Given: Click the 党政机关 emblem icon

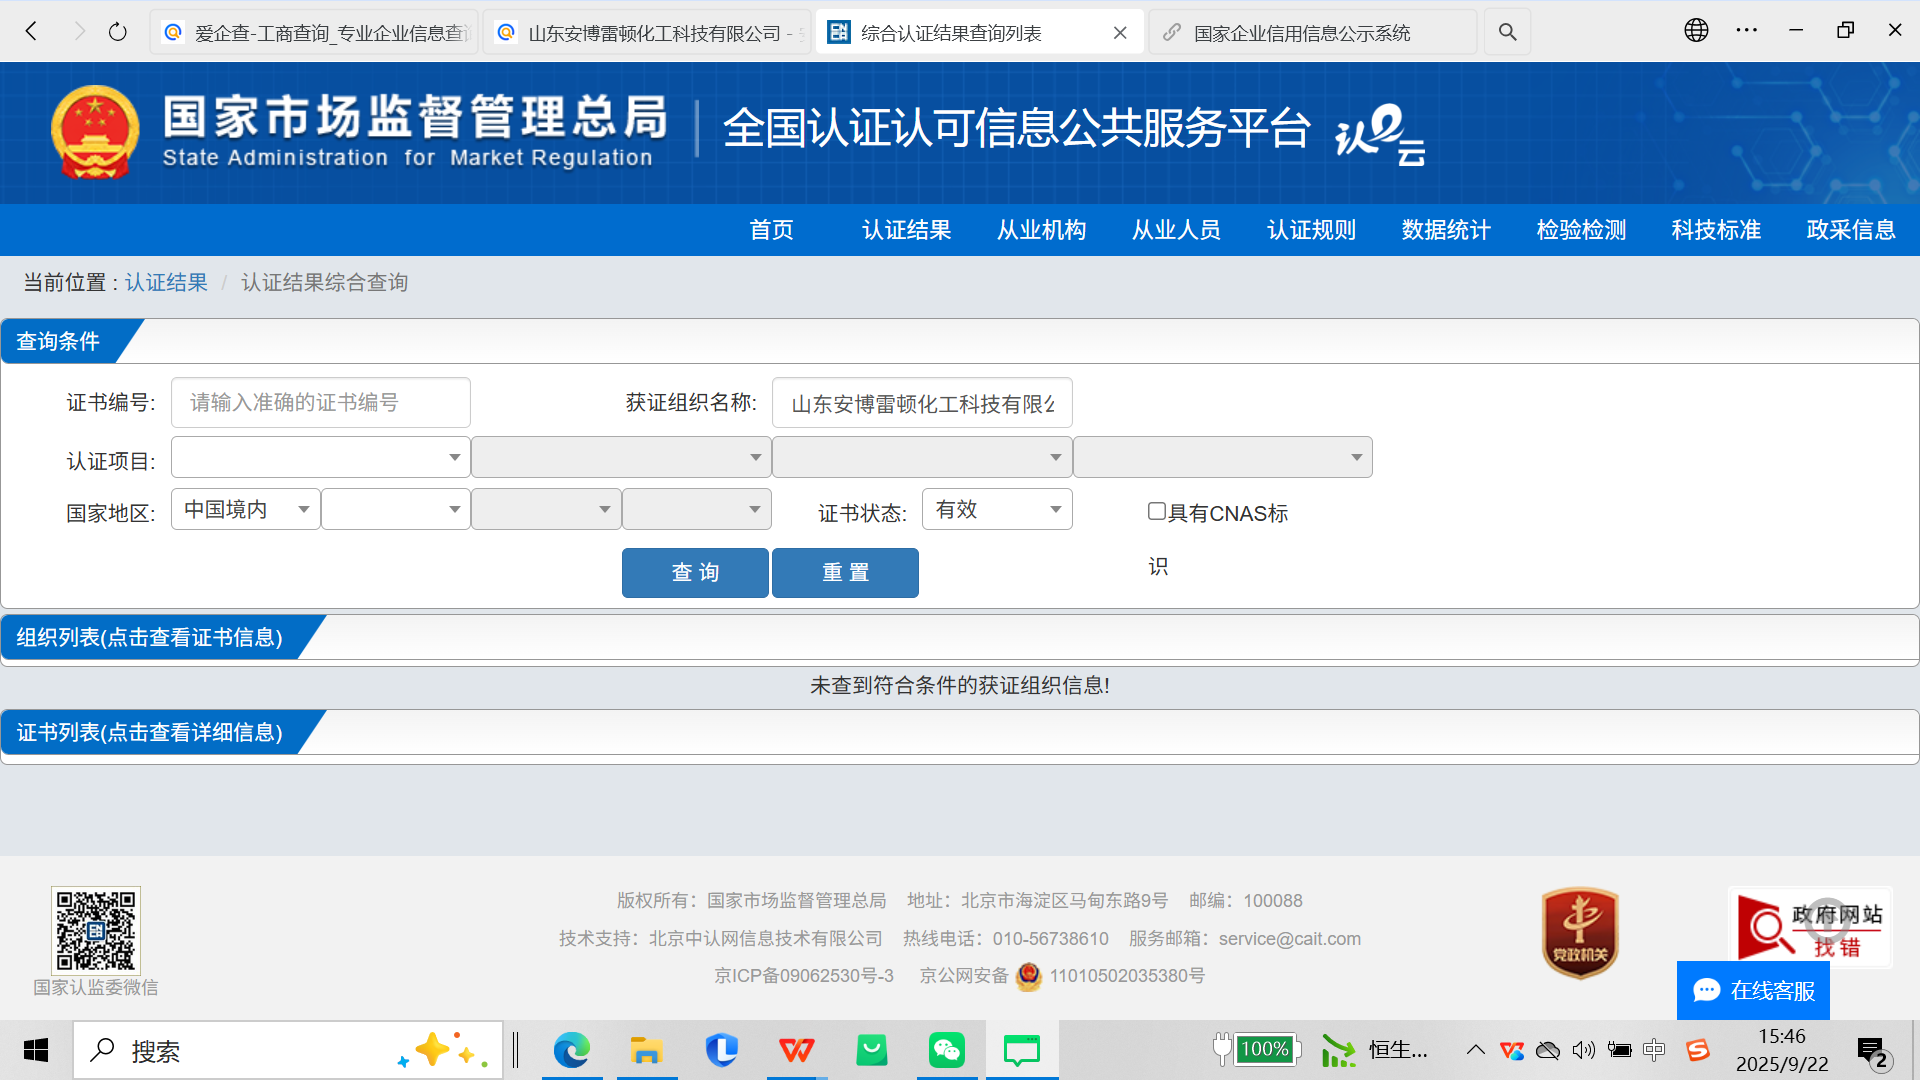Looking at the screenshot, I should tap(1580, 932).
